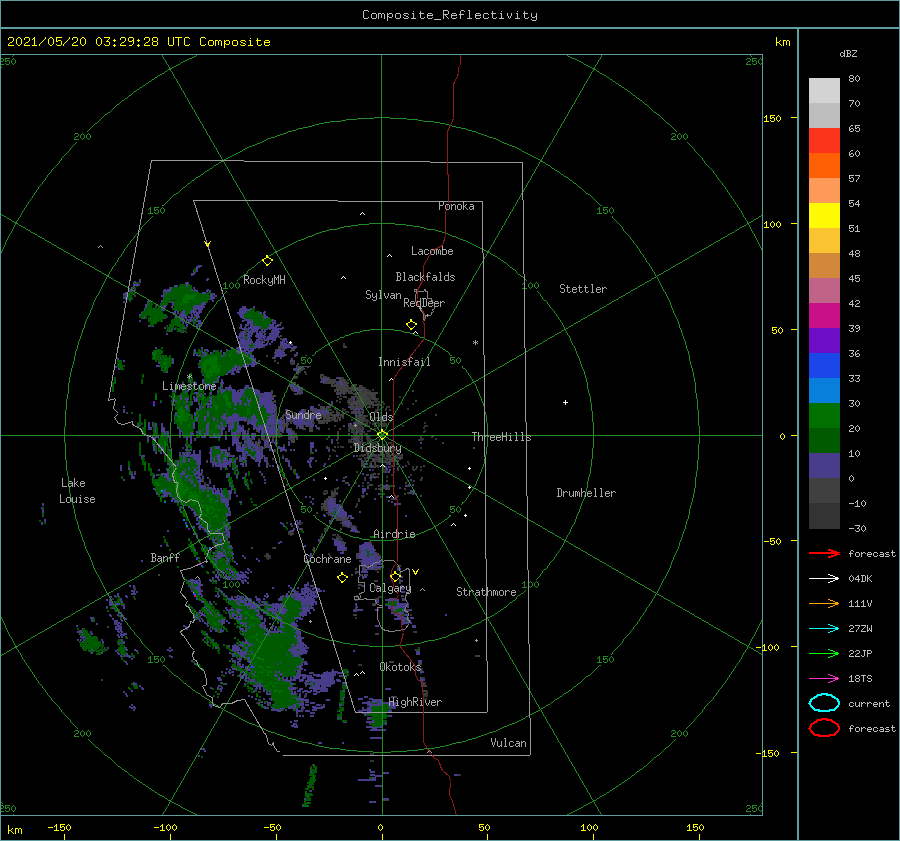Click the Sundre town label
The image size is (900, 841).
coord(303,414)
